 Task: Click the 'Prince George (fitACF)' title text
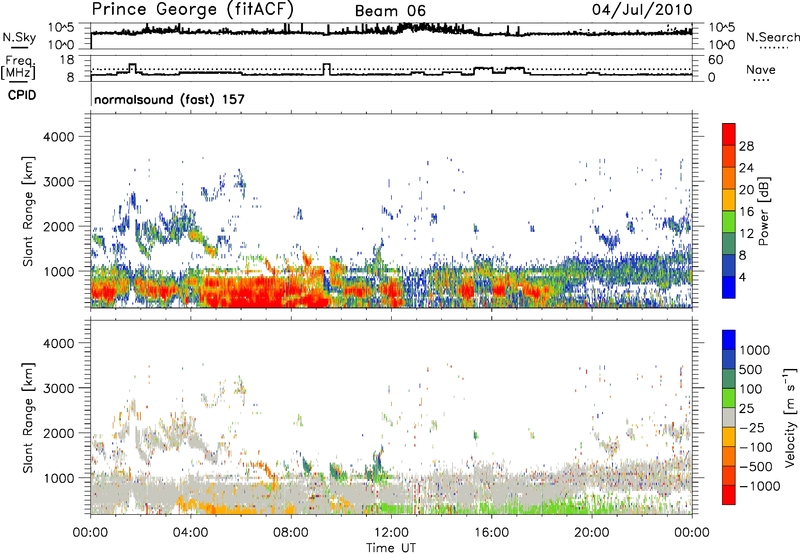[x=192, y=9]
